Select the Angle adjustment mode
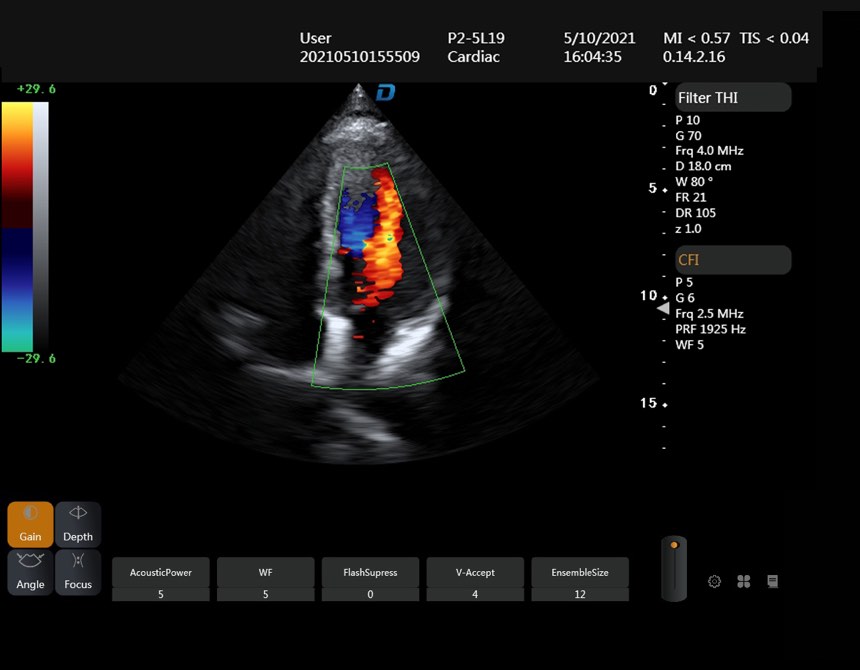Viewport: 860px width, 670px height. point(30,572)
